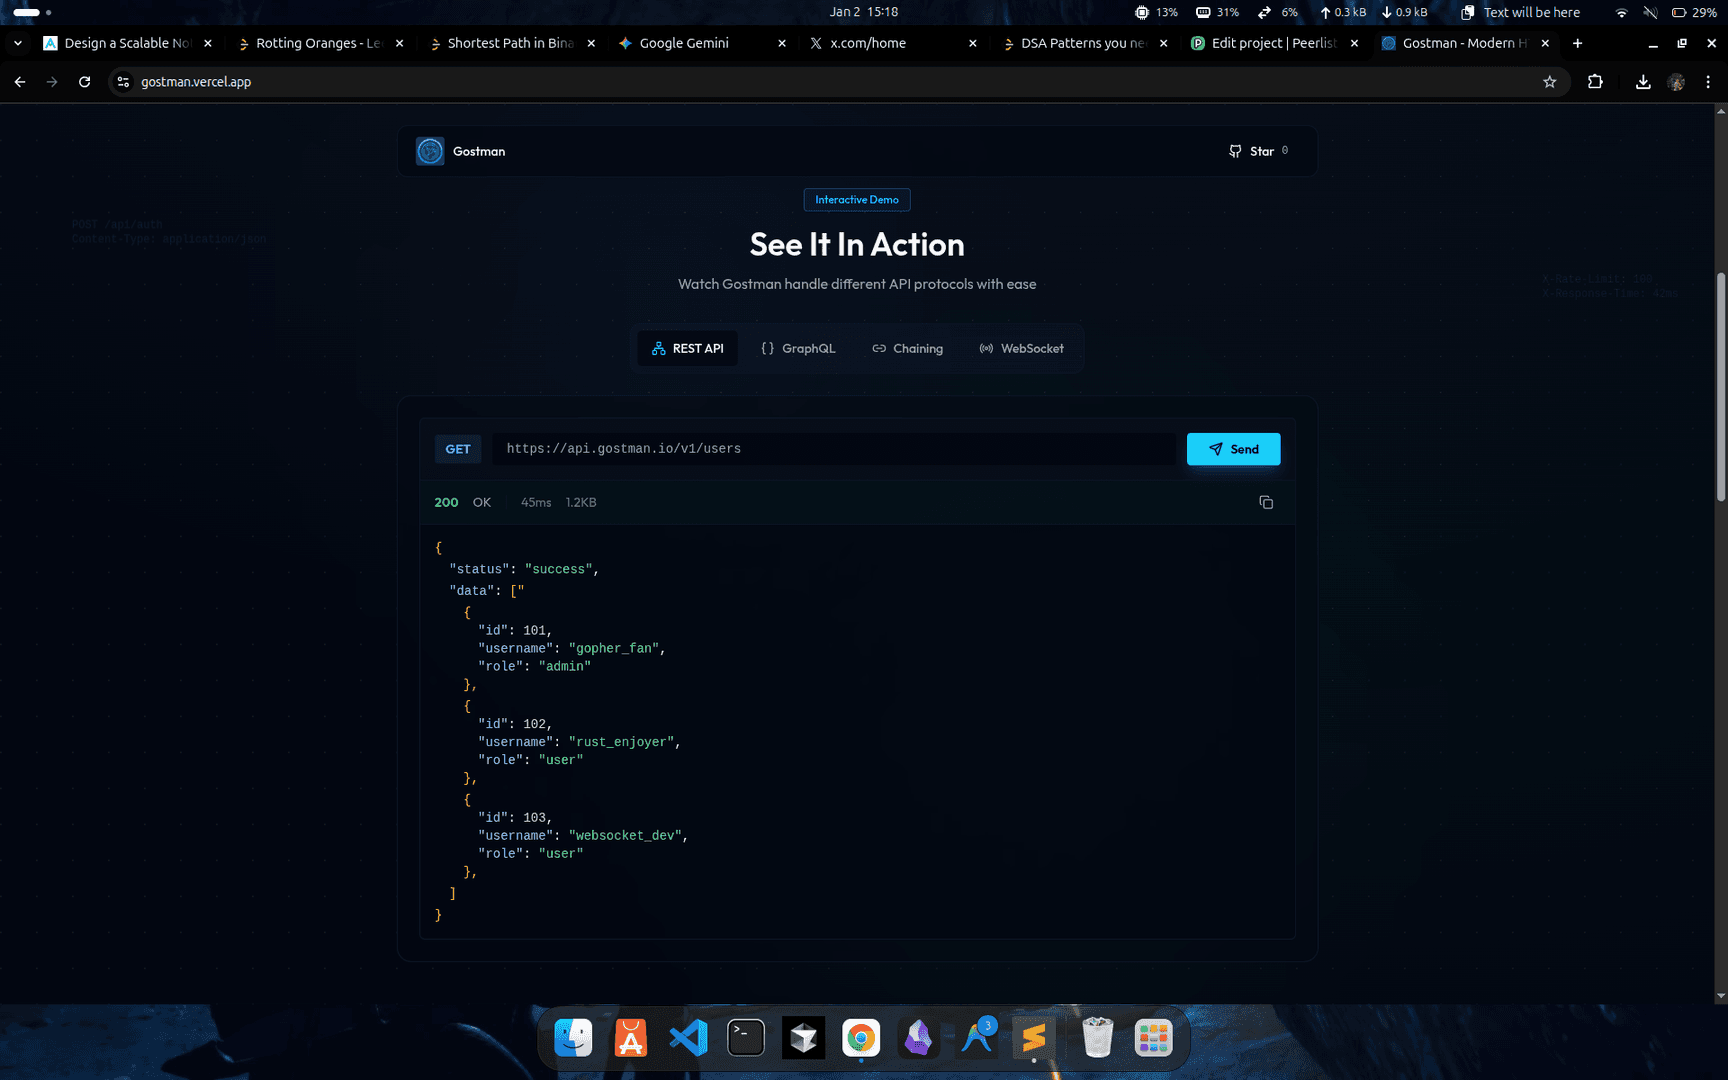The height and width of the screenshot is (1080, 1728).
Task: Select the REST API demo tab
Action: tap(687, 348)
